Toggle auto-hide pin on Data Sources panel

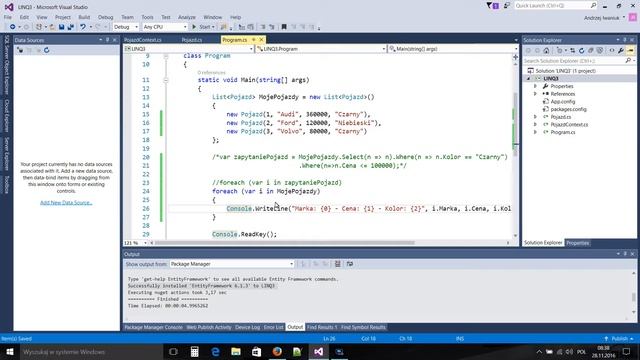pos(108,40)
